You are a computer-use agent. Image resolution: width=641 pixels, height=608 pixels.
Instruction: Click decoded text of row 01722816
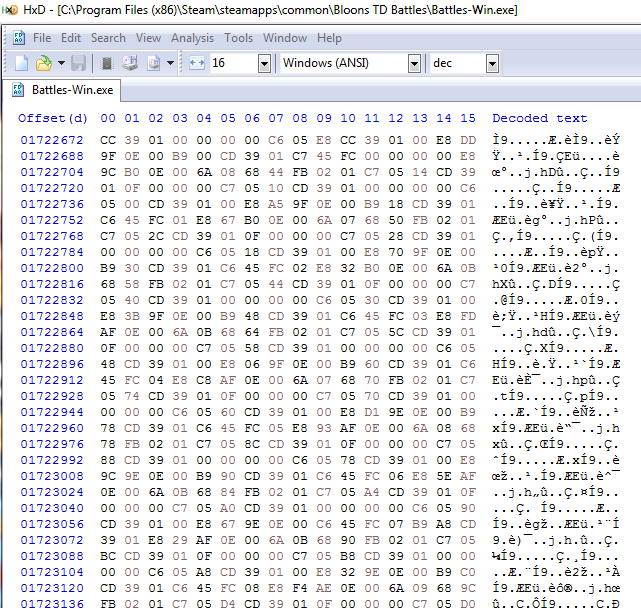(x=556, y=284)
